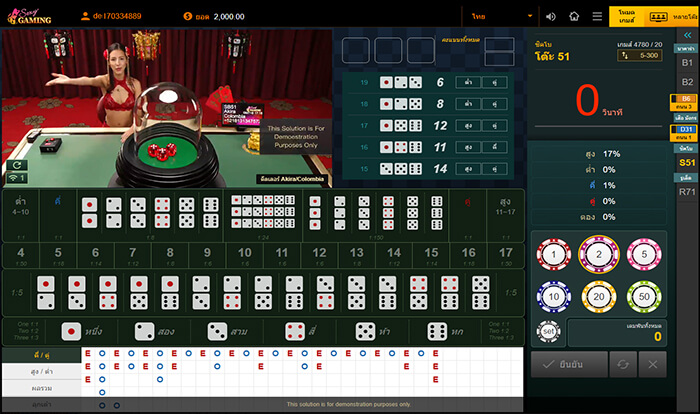The image size is (700, 414).
Task: Bet on total 17
Action: tap(505, 256)
